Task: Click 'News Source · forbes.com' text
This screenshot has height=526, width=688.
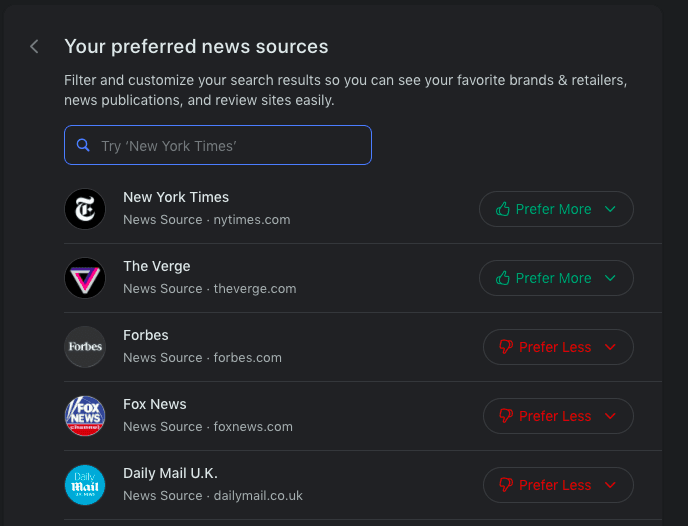Action: point(202,358)
